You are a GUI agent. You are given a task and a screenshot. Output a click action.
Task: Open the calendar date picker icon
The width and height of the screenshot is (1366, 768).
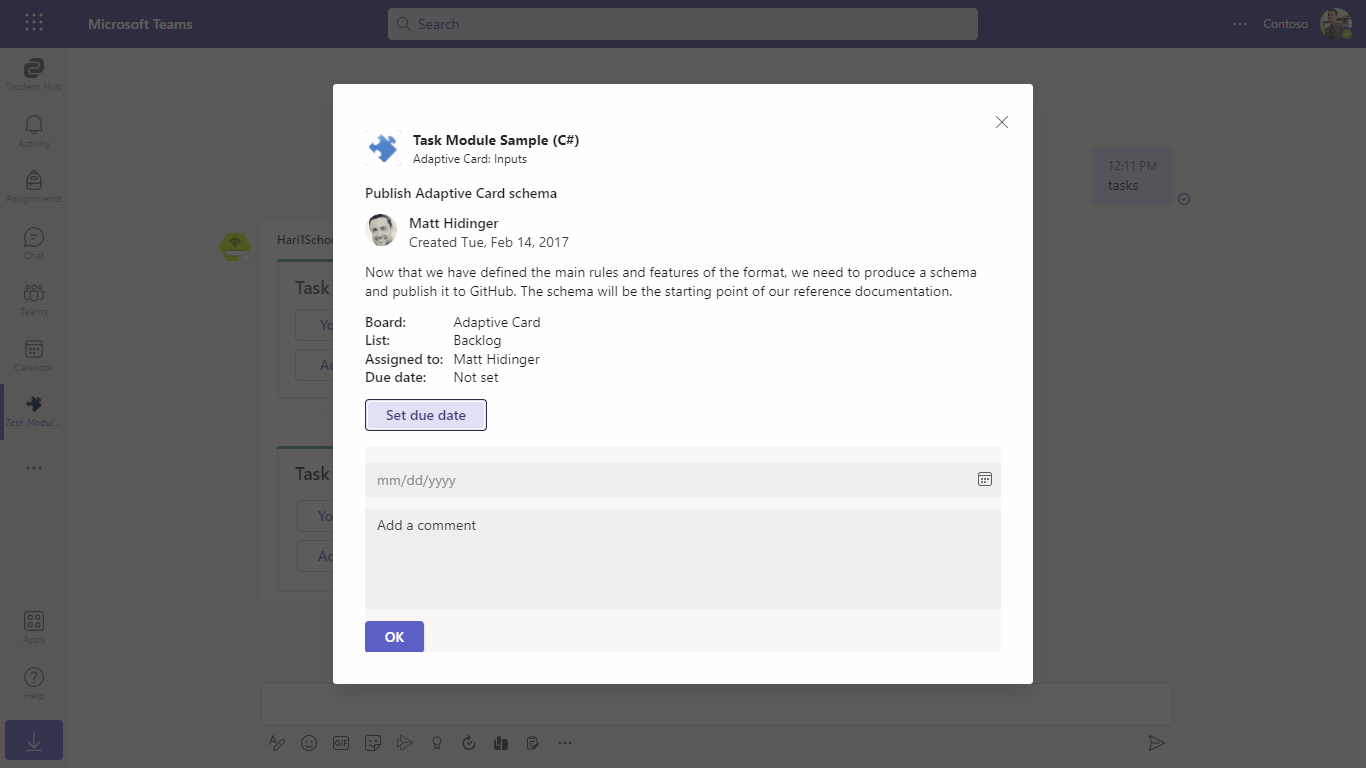click(984, 480)
